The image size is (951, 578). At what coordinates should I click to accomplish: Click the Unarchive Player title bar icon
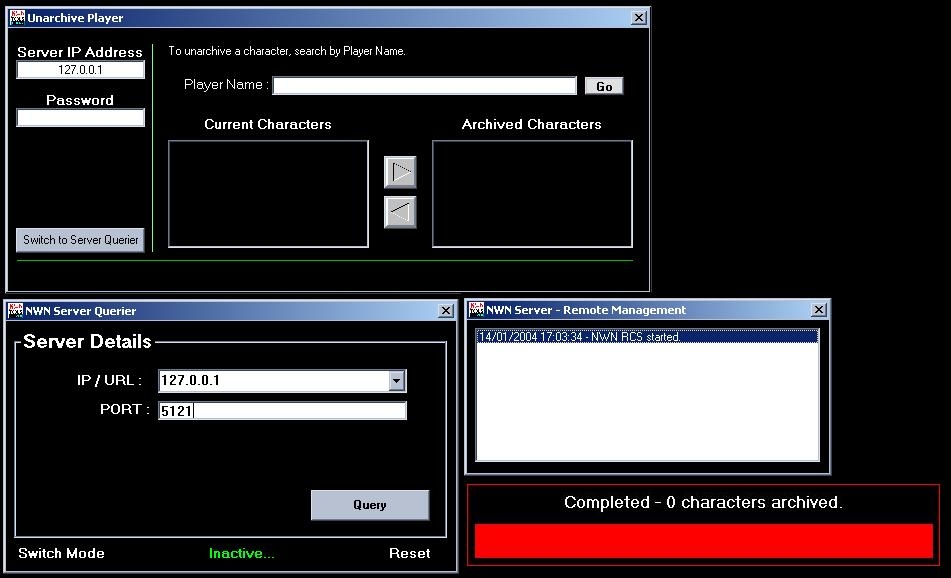pyautogui.click(x=17, y=18)
